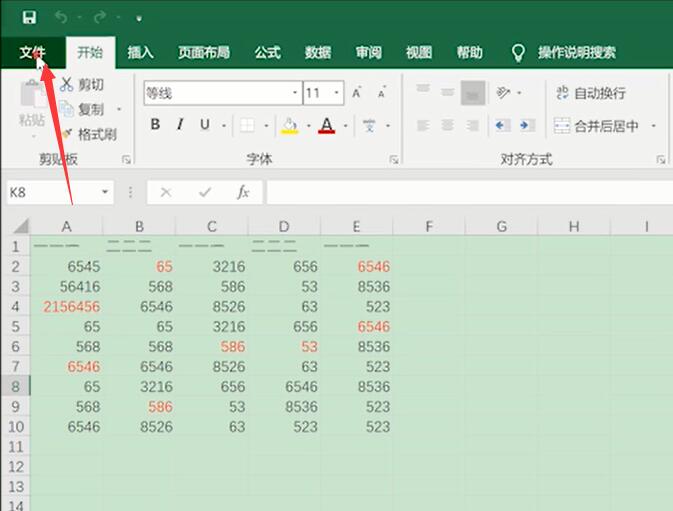This screenshot has width=673, height=511.
Task: Click the formula bar confirm check icon
Action: pos(205,192)
